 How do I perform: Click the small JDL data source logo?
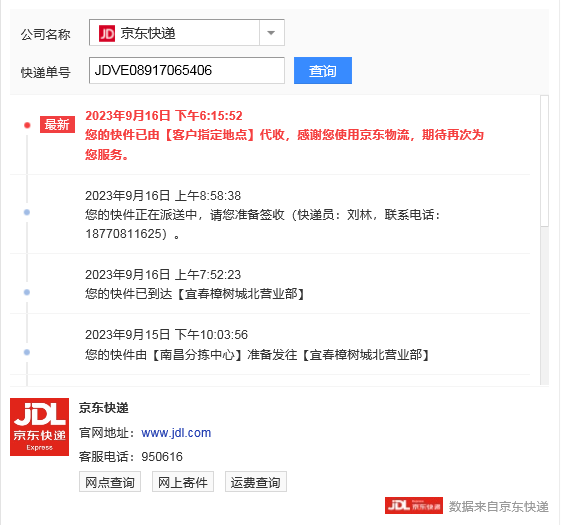[x=414, y=505]
